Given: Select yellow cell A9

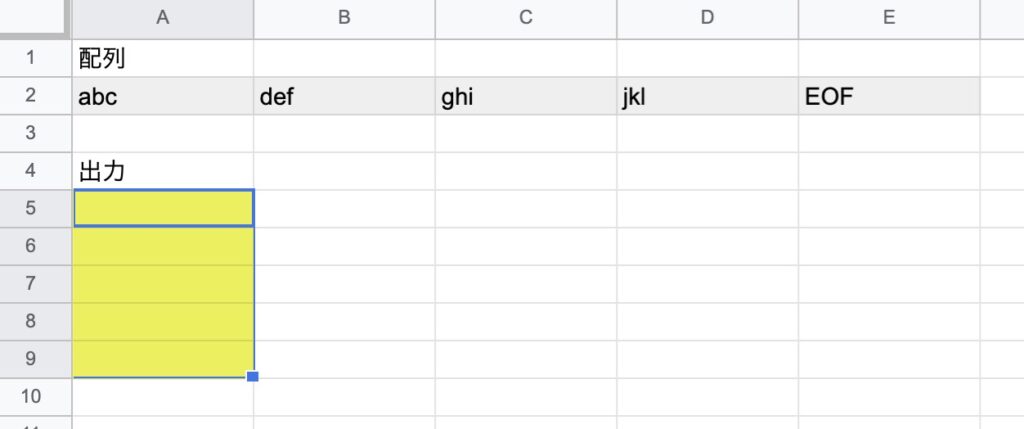Looking at the screenshot, I should pyautogui.click(x=163, y=359).
